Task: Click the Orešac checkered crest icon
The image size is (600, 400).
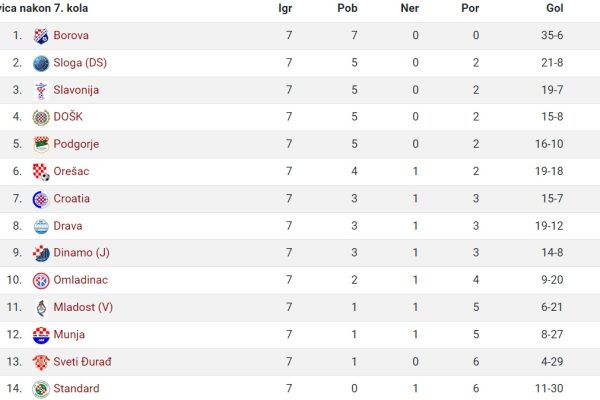Action: [41, 172]
